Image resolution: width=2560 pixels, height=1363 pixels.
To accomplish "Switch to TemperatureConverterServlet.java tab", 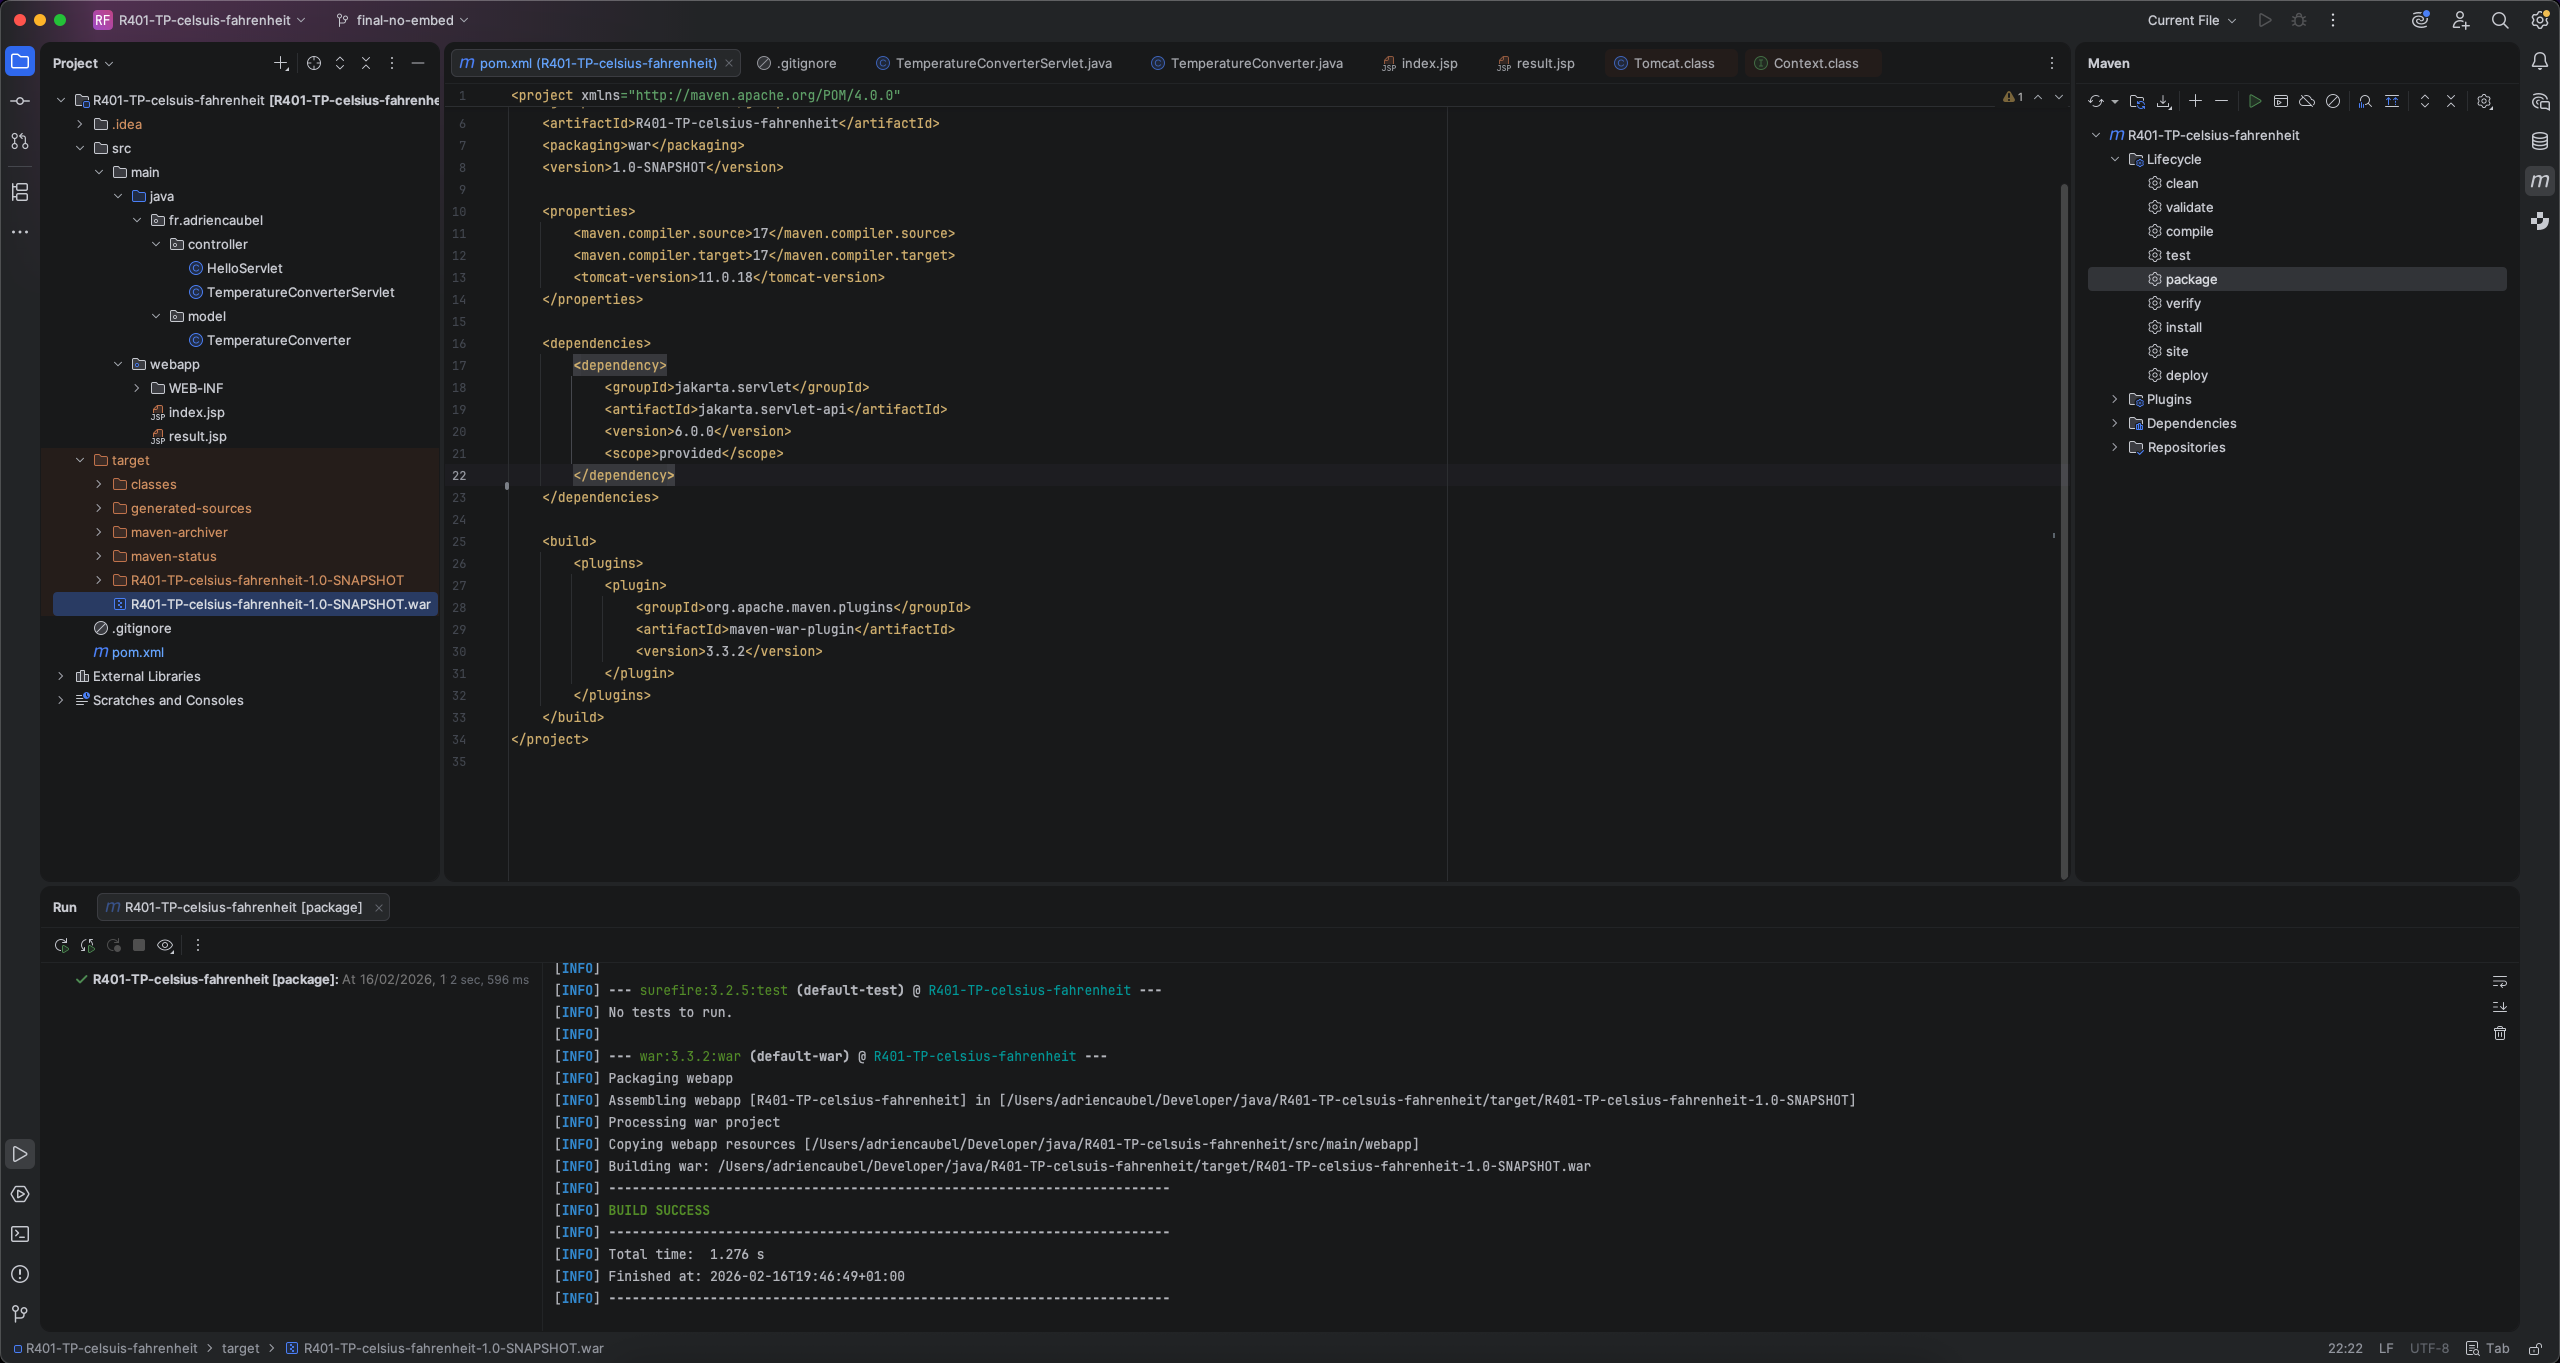I will point(1002,63).
